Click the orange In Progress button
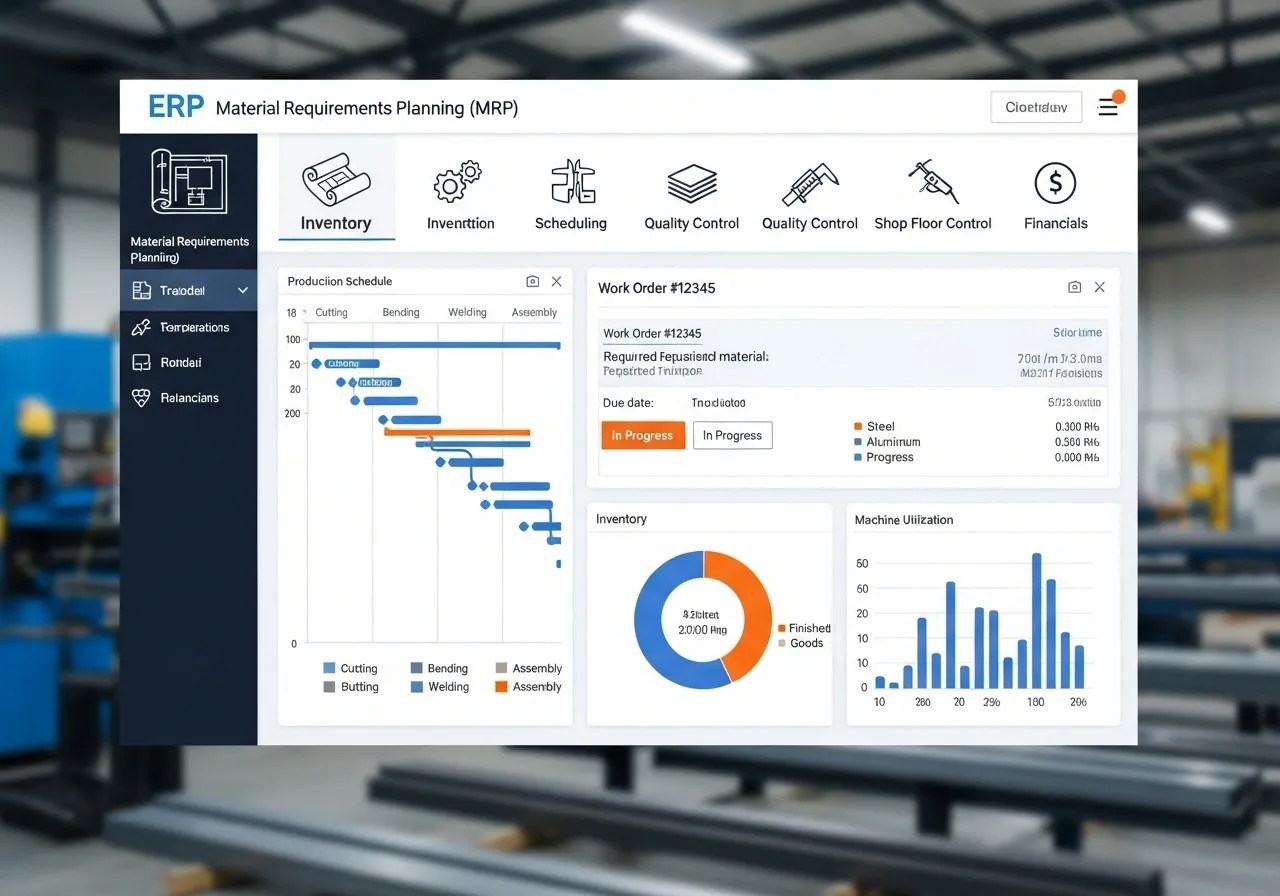This screenshot has height=896, width=1280. pos(643,435)
